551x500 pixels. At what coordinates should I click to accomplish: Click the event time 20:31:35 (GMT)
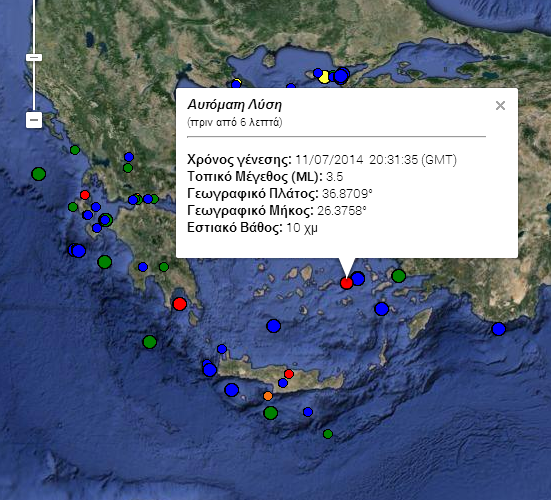pyautogui.click(x=413, y=160)
